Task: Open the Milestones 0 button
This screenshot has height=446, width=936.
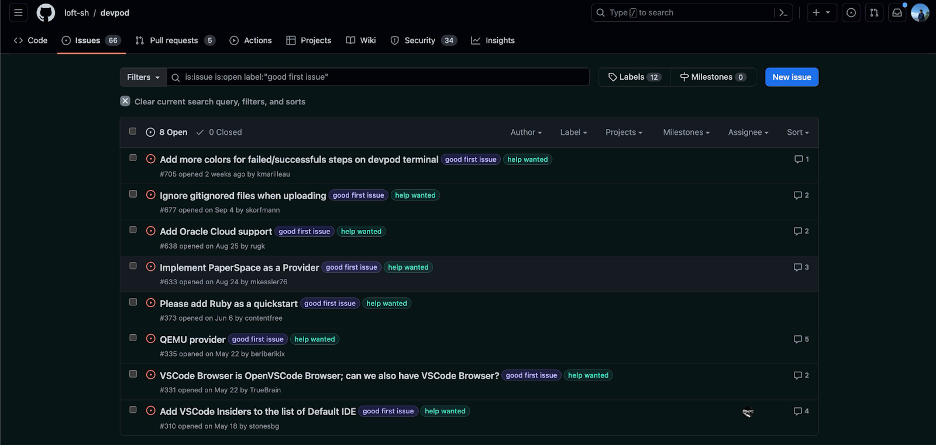Action: tap(713, 77)
